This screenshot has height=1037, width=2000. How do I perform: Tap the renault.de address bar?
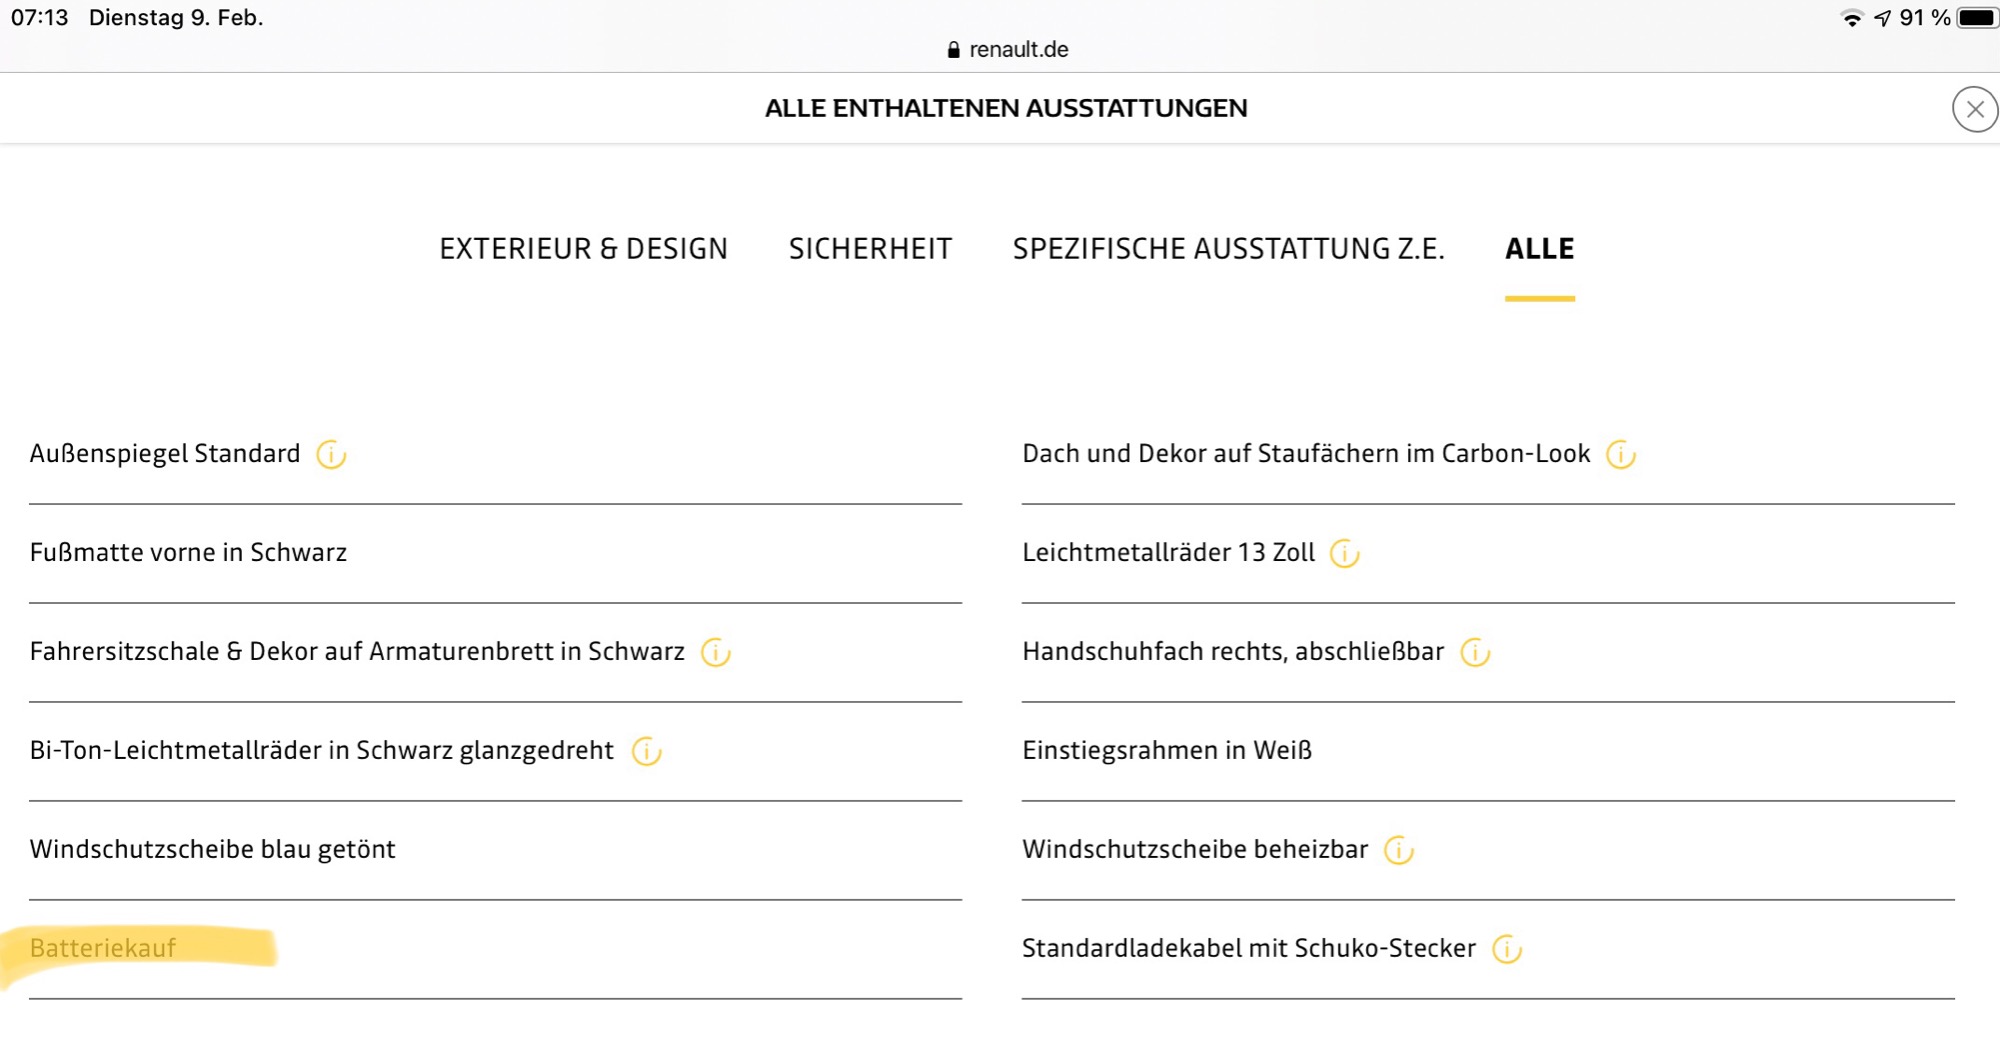tap(1008, 50)
